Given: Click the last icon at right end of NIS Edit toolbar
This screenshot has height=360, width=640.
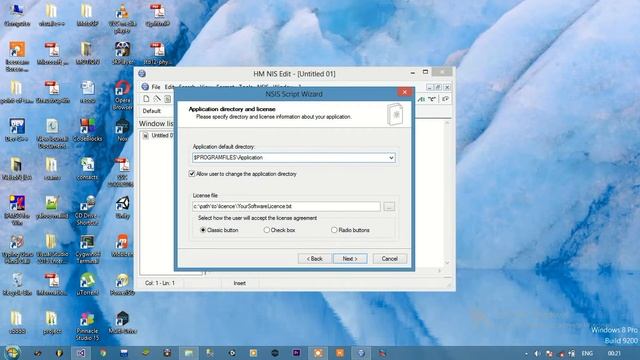Looking at the screenshot, I should (x=445, y=99).
